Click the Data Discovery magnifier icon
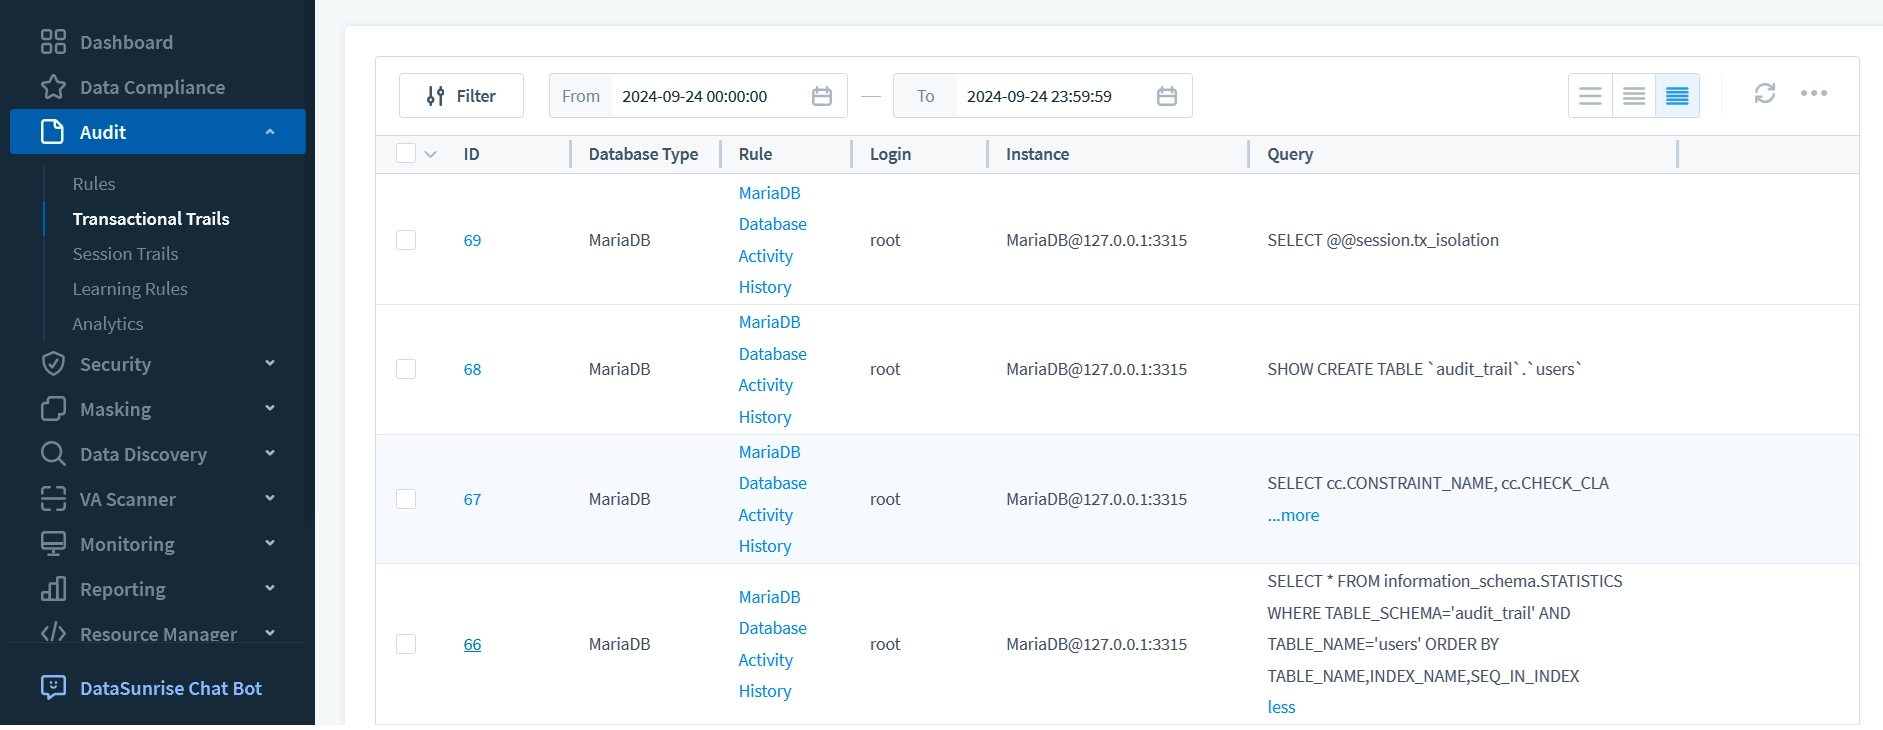This screenshot has width=1883, height=730. [x=53, y=454]
